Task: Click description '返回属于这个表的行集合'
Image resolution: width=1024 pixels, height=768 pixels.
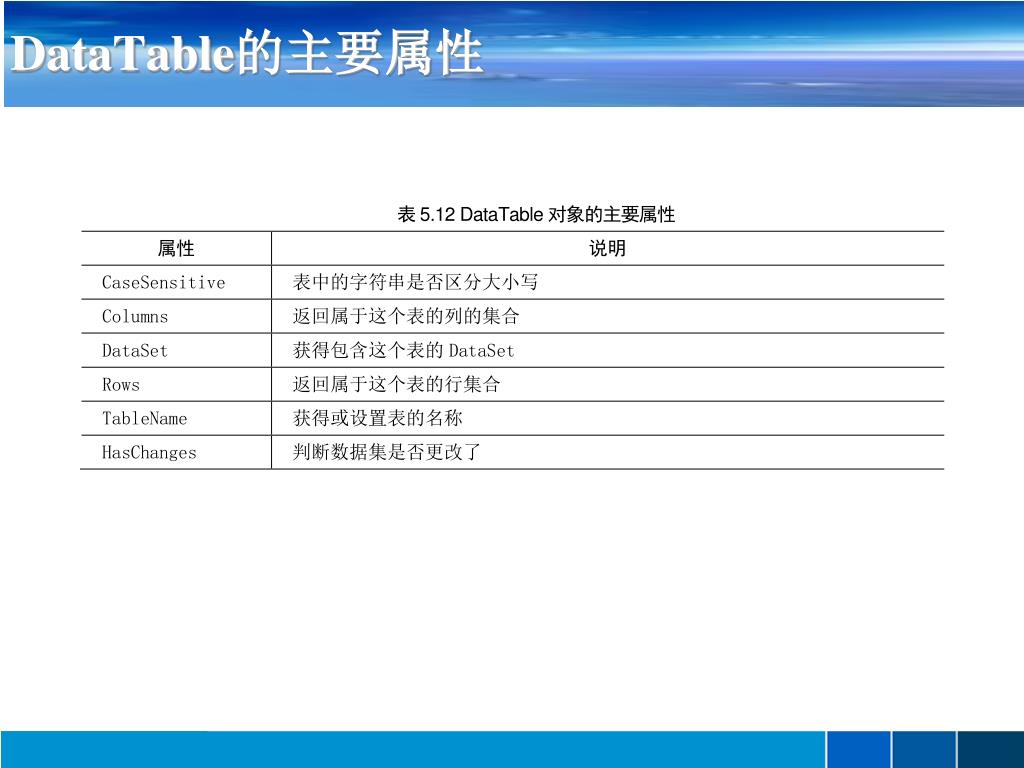Action: coord(396,384)
